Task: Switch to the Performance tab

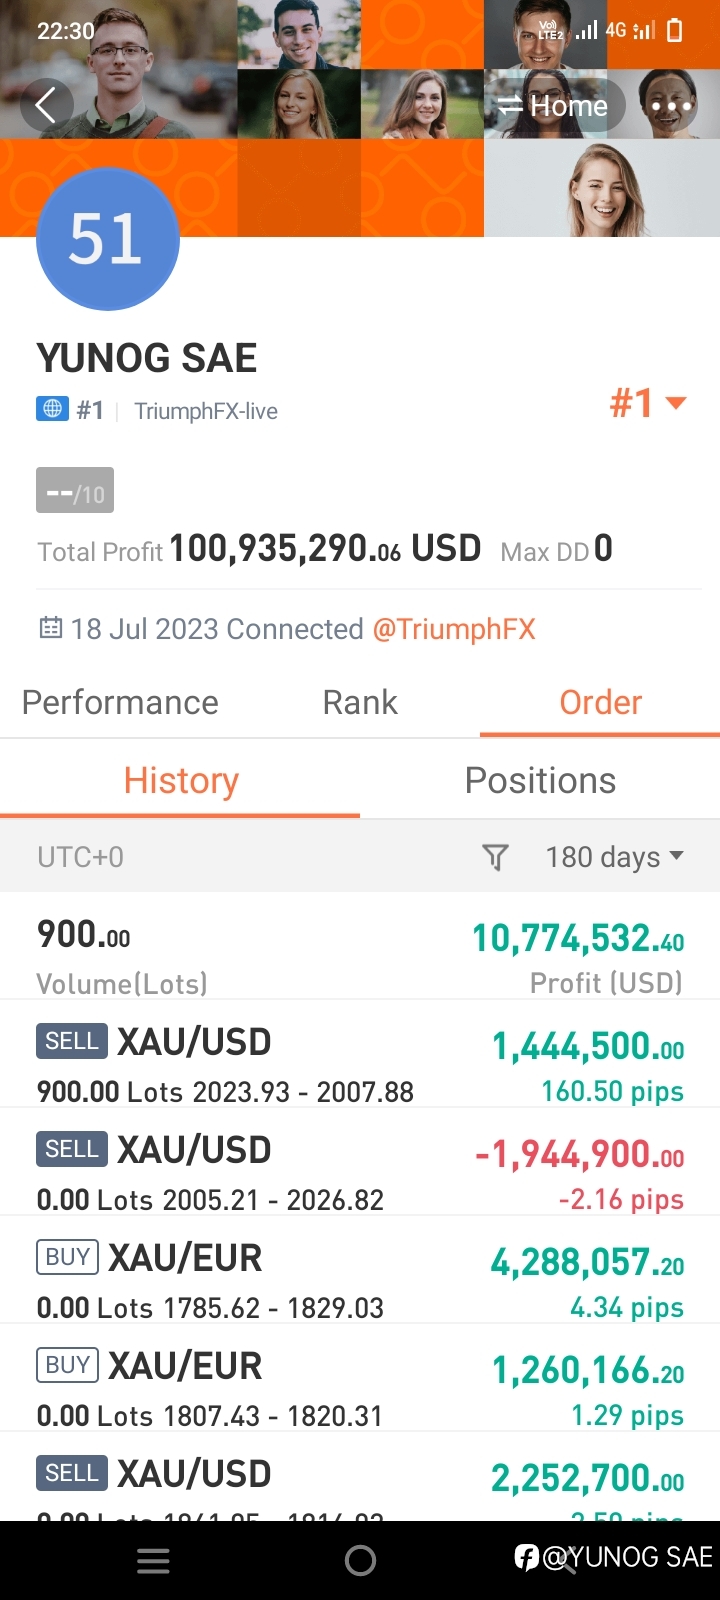Action: tap(120, 702)
